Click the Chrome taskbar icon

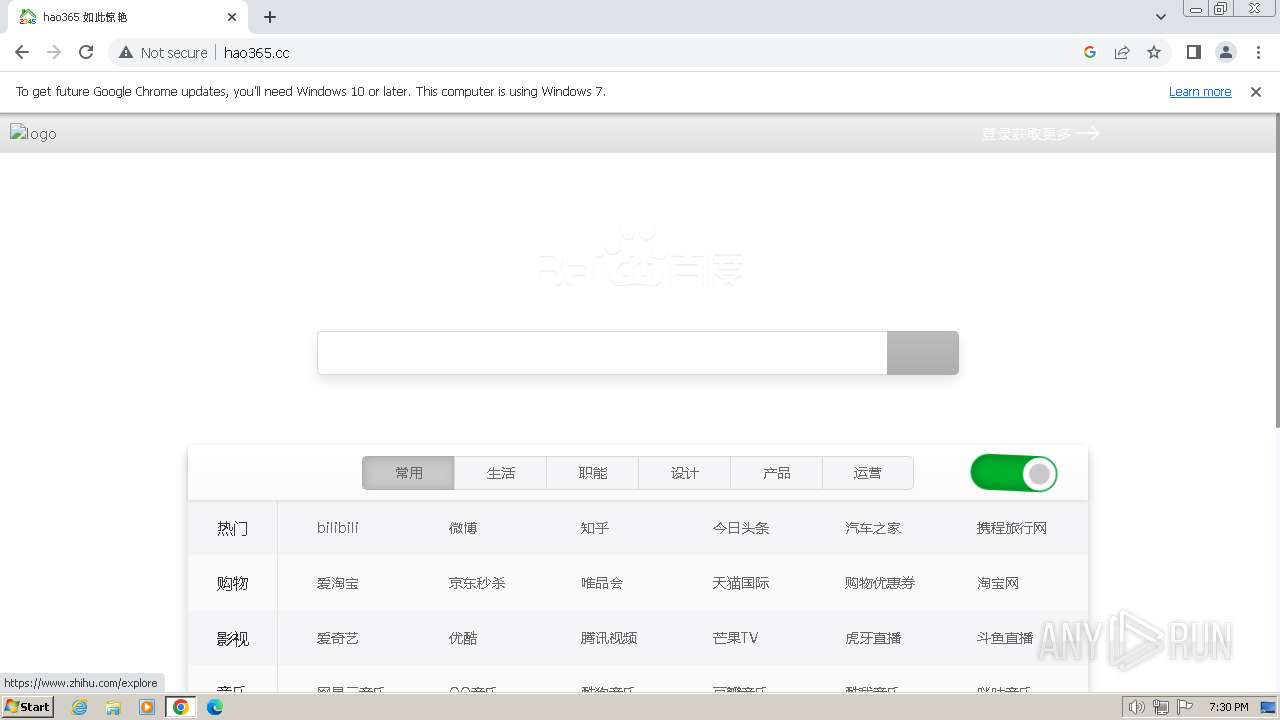pos(181,707)
